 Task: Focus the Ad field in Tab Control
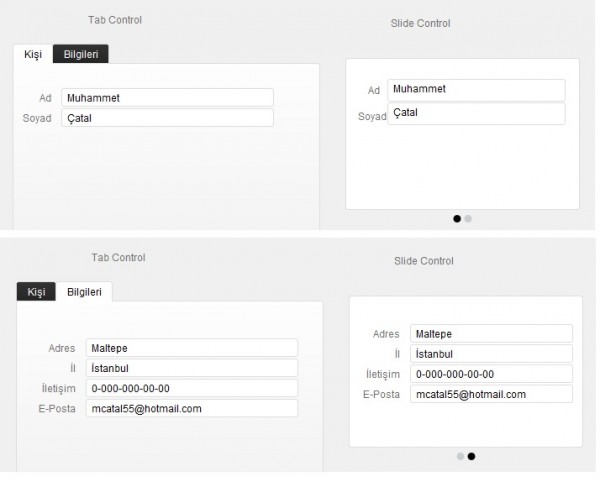click(168, 98)
